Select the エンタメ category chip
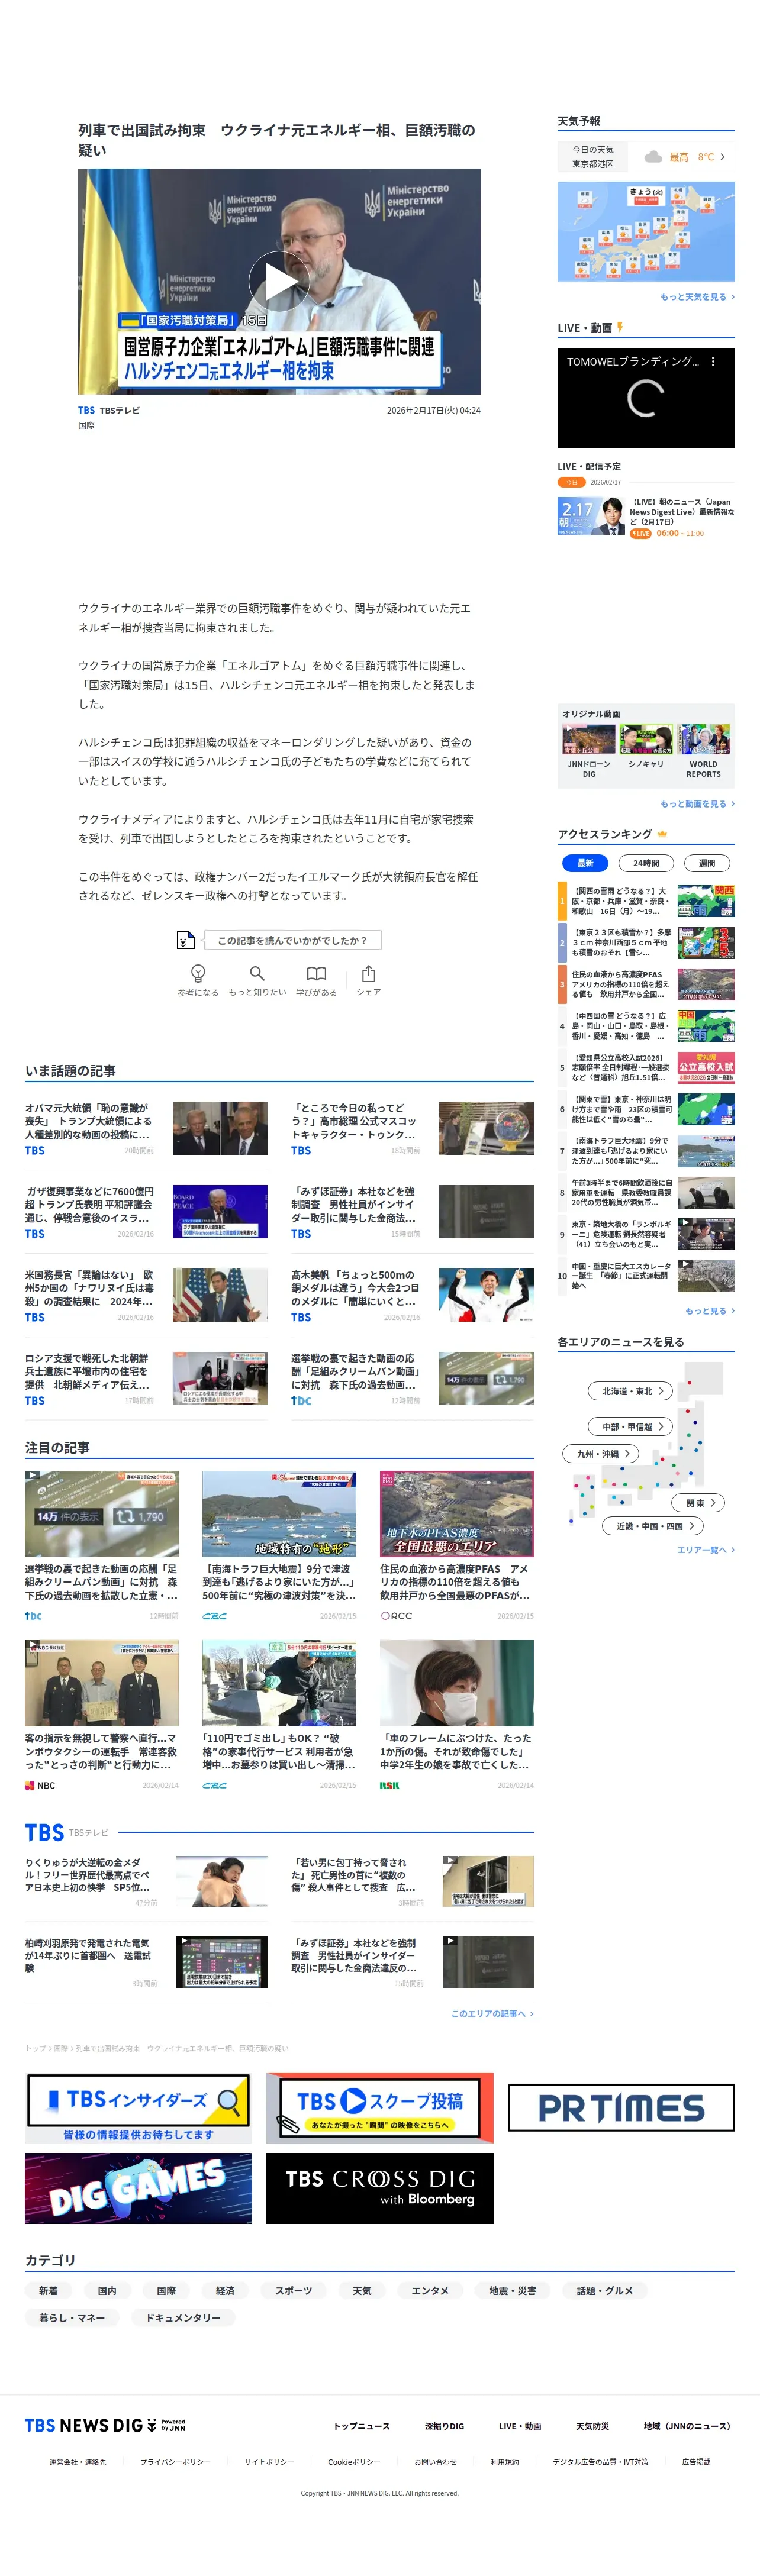The height and width of the screenshot is (2576, 760). tap(430, 2291)
